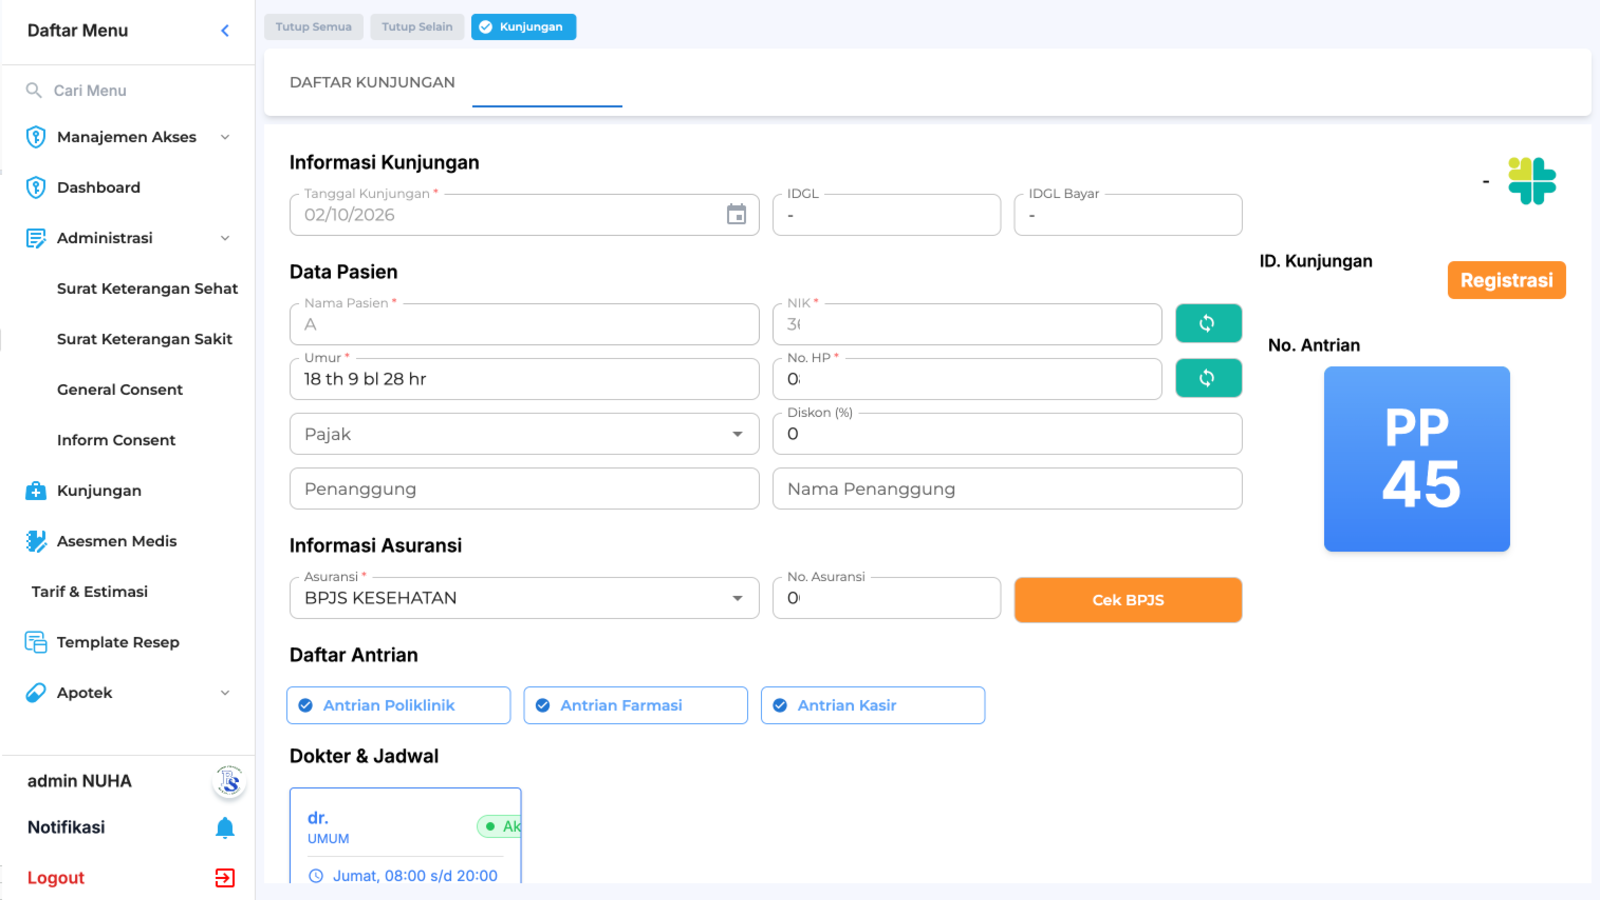The height and width of the screenshot is (900, 1600).
Task: Click the Nama Penanggung input field
Action: [1007, 489]
